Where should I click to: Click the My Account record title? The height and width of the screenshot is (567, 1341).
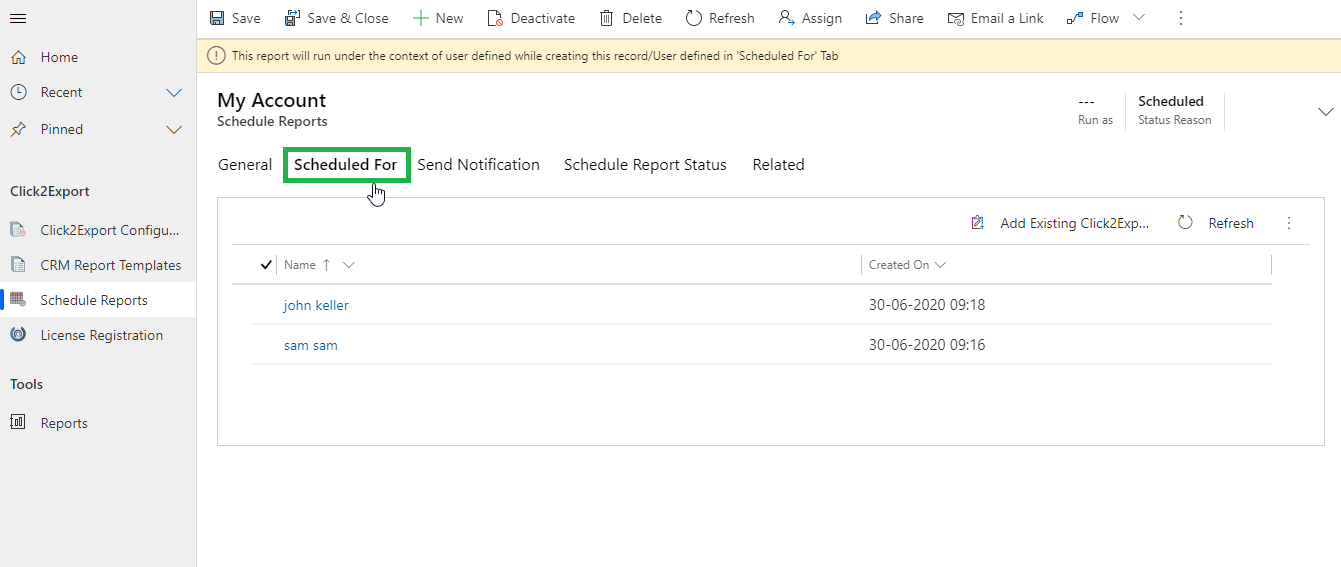click(x=272, y=100)
